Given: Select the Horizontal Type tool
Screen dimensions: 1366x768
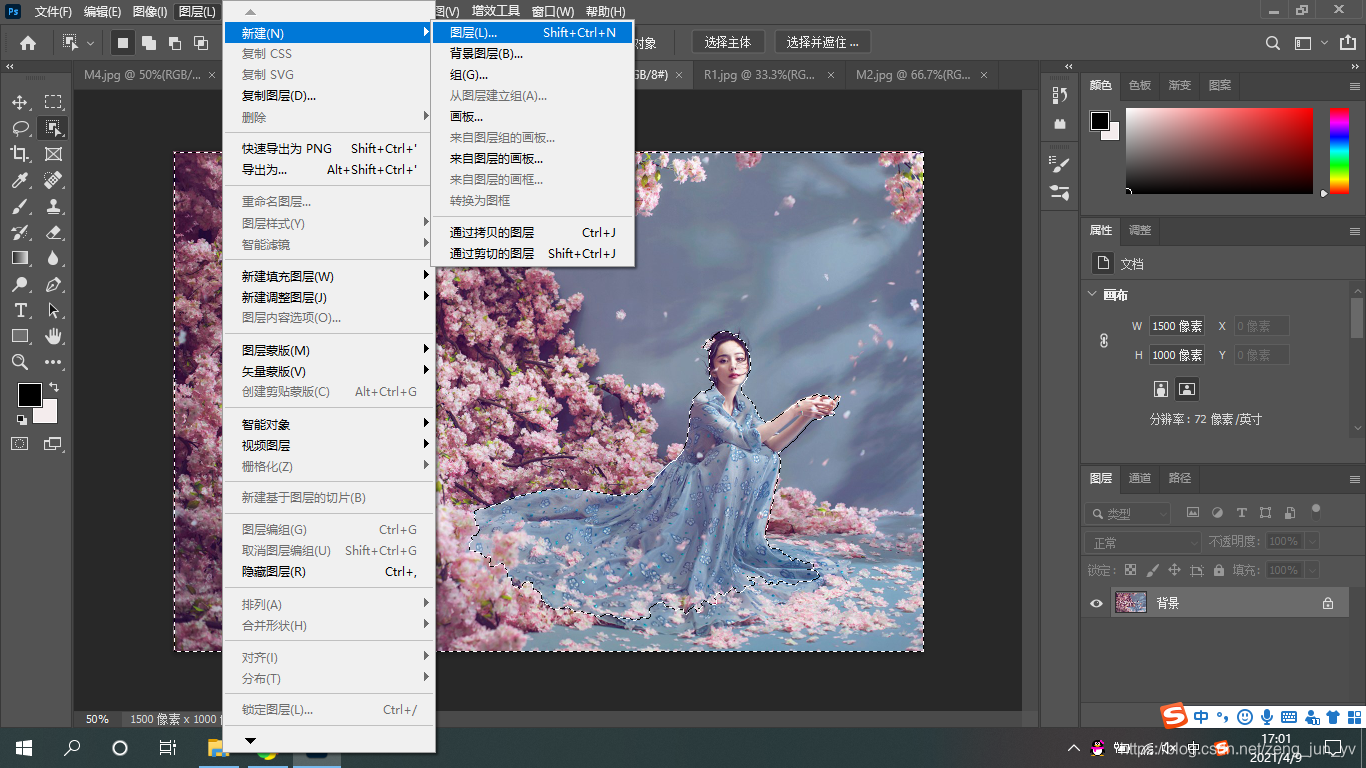Looking at the screenshot, I should pyautogui.click(x=20, y=310).
